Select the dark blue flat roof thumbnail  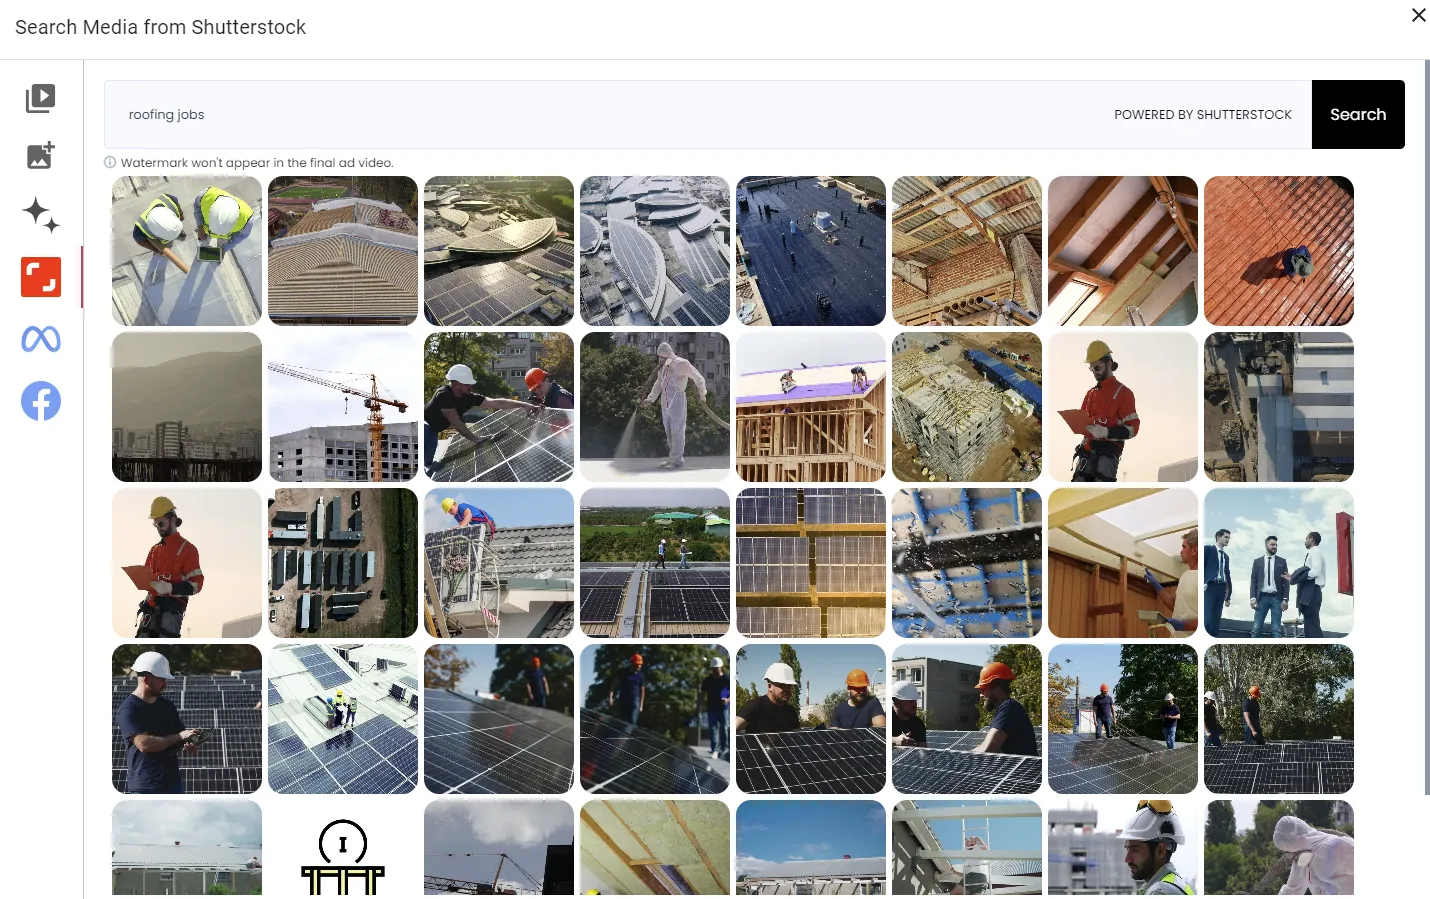pos(811,251)
